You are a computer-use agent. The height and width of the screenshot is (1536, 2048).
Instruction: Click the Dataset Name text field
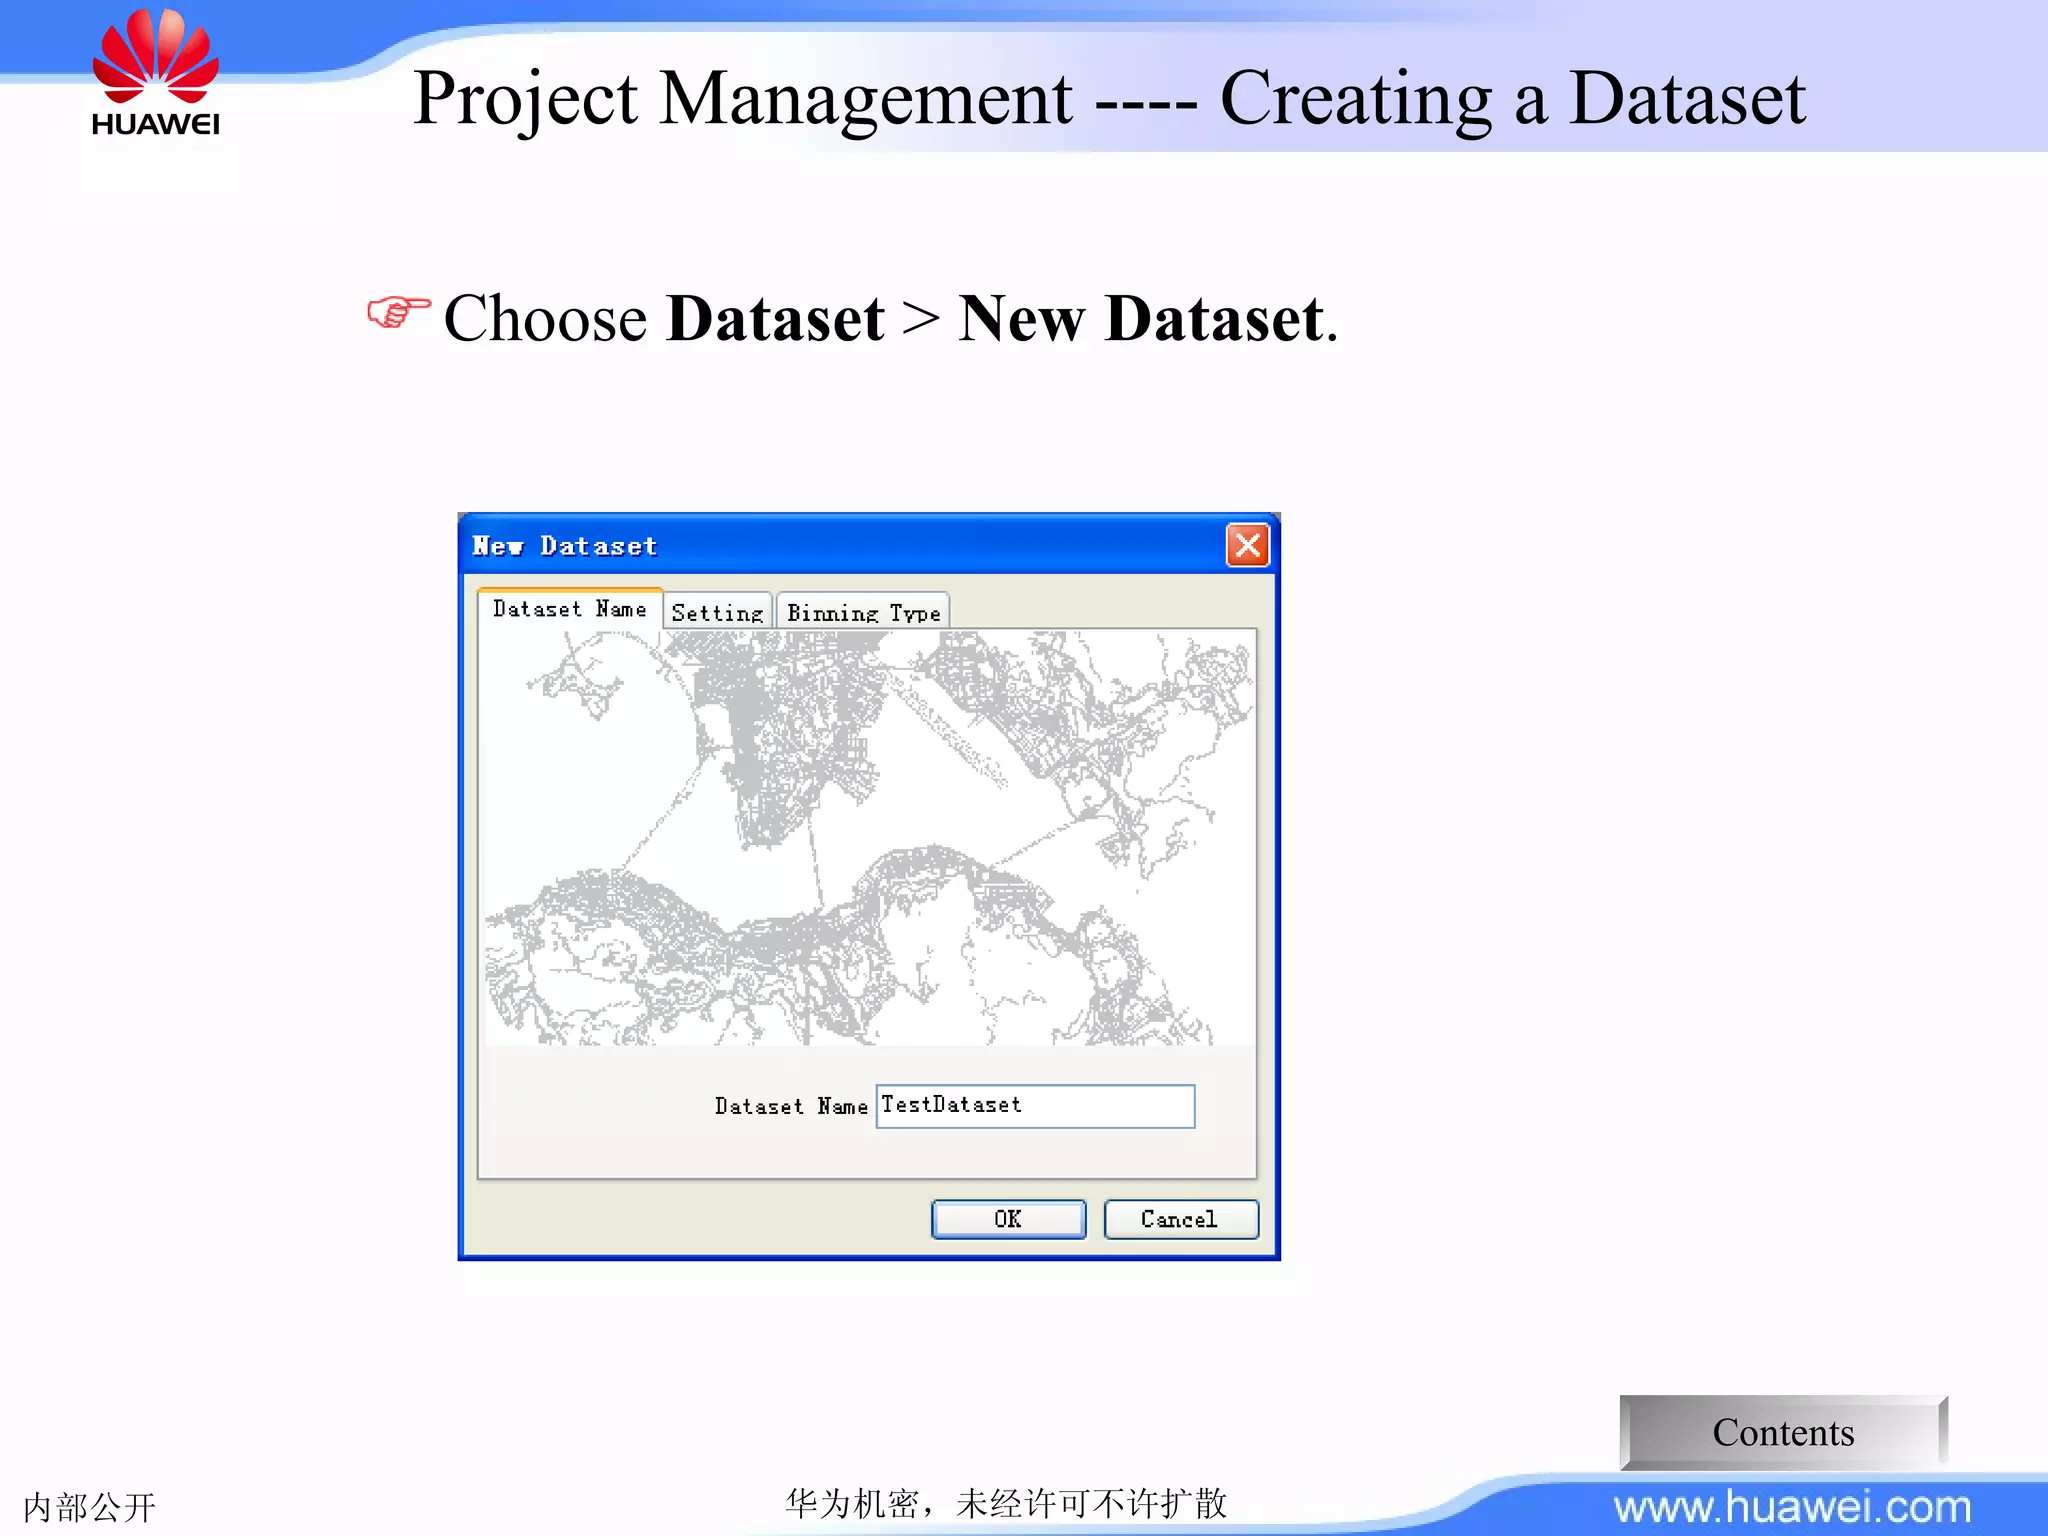[1035, 1106]
